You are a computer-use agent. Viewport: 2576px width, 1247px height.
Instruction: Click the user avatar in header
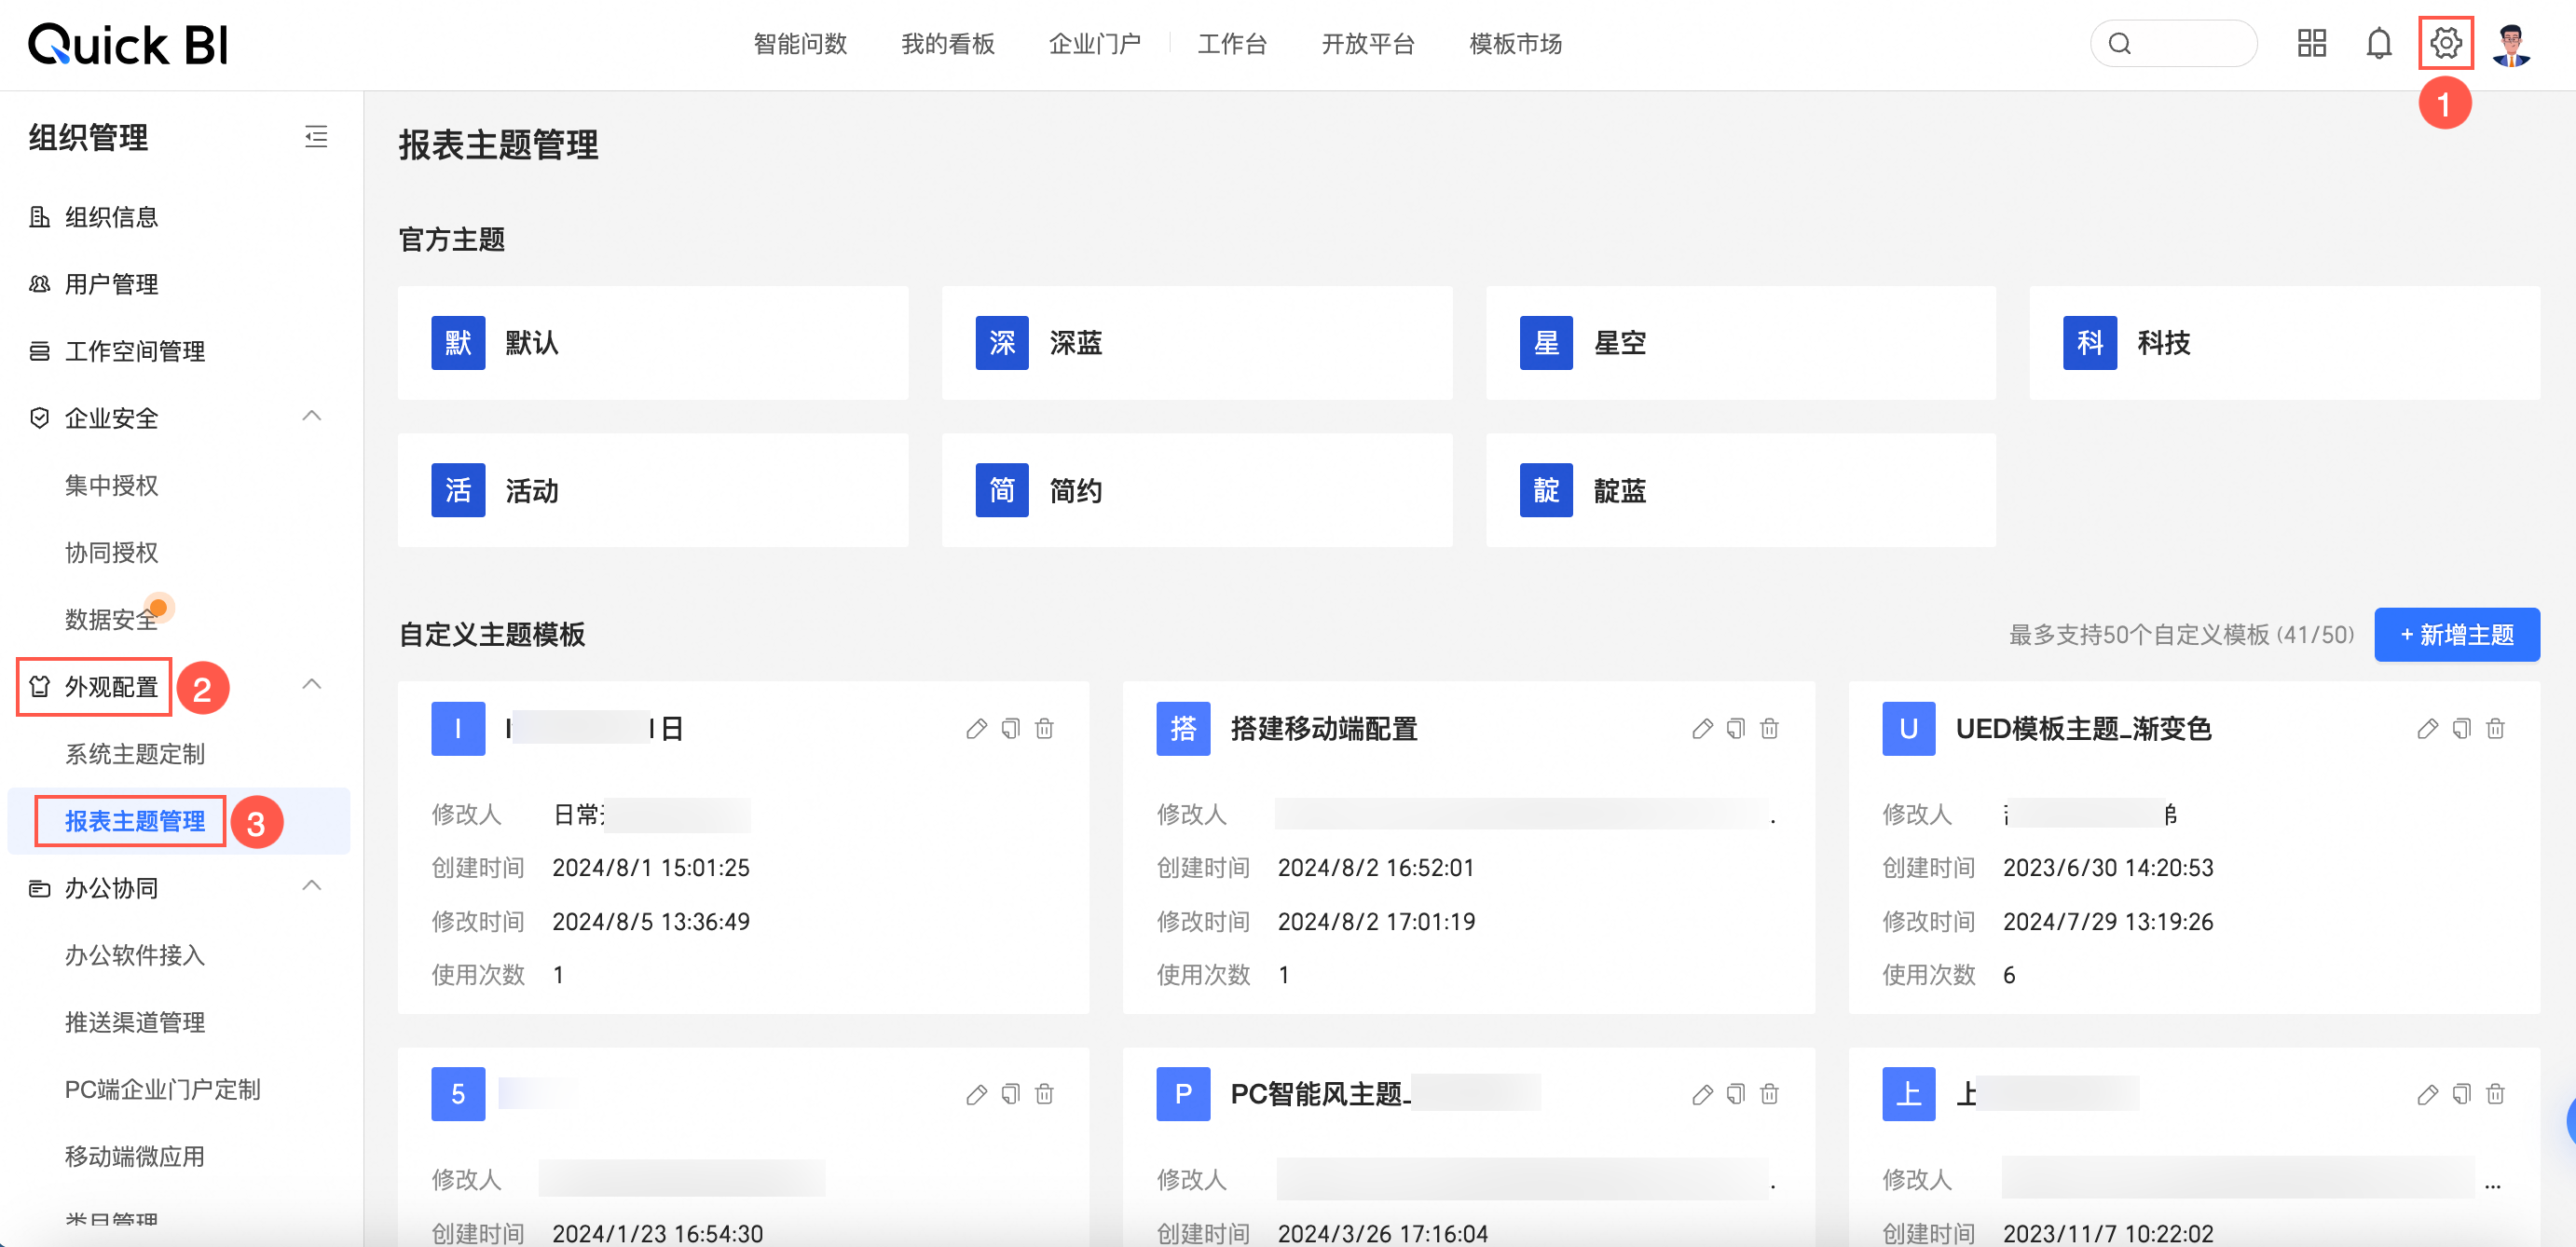click(x=2511, y=43)
